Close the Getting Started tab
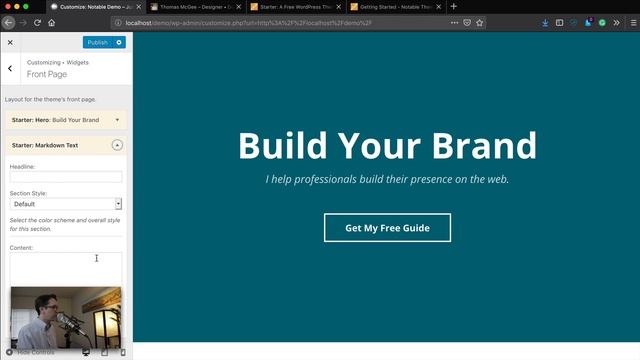The height and width of the screenshot is (360, 640). point(439,7)
